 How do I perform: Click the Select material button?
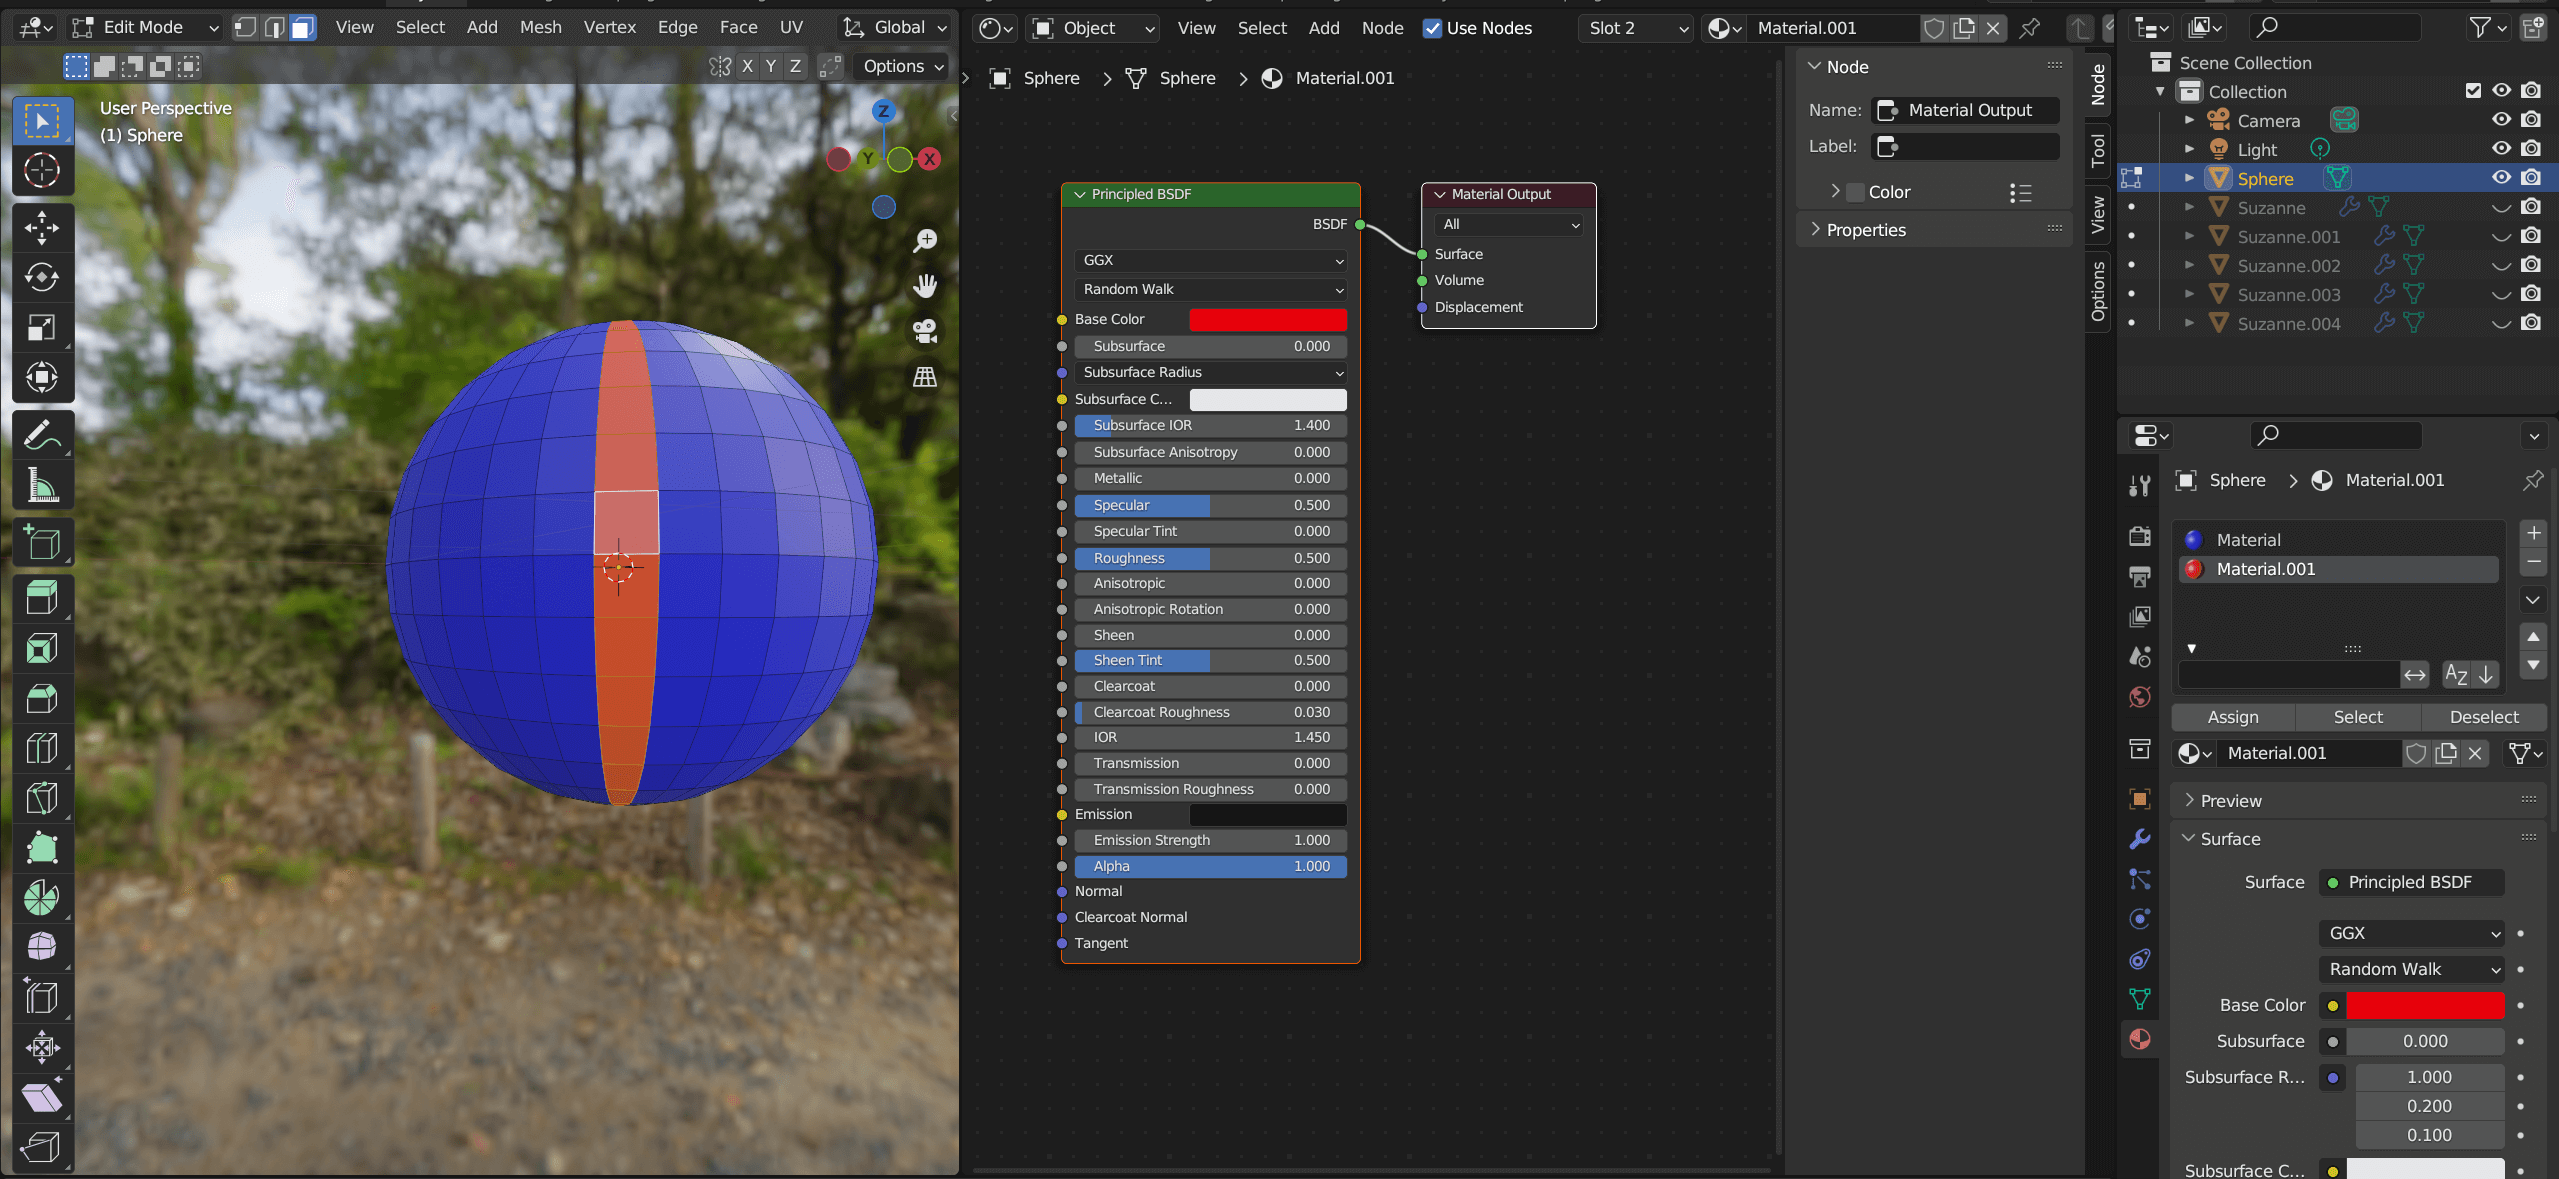[x=2358, y=717]
